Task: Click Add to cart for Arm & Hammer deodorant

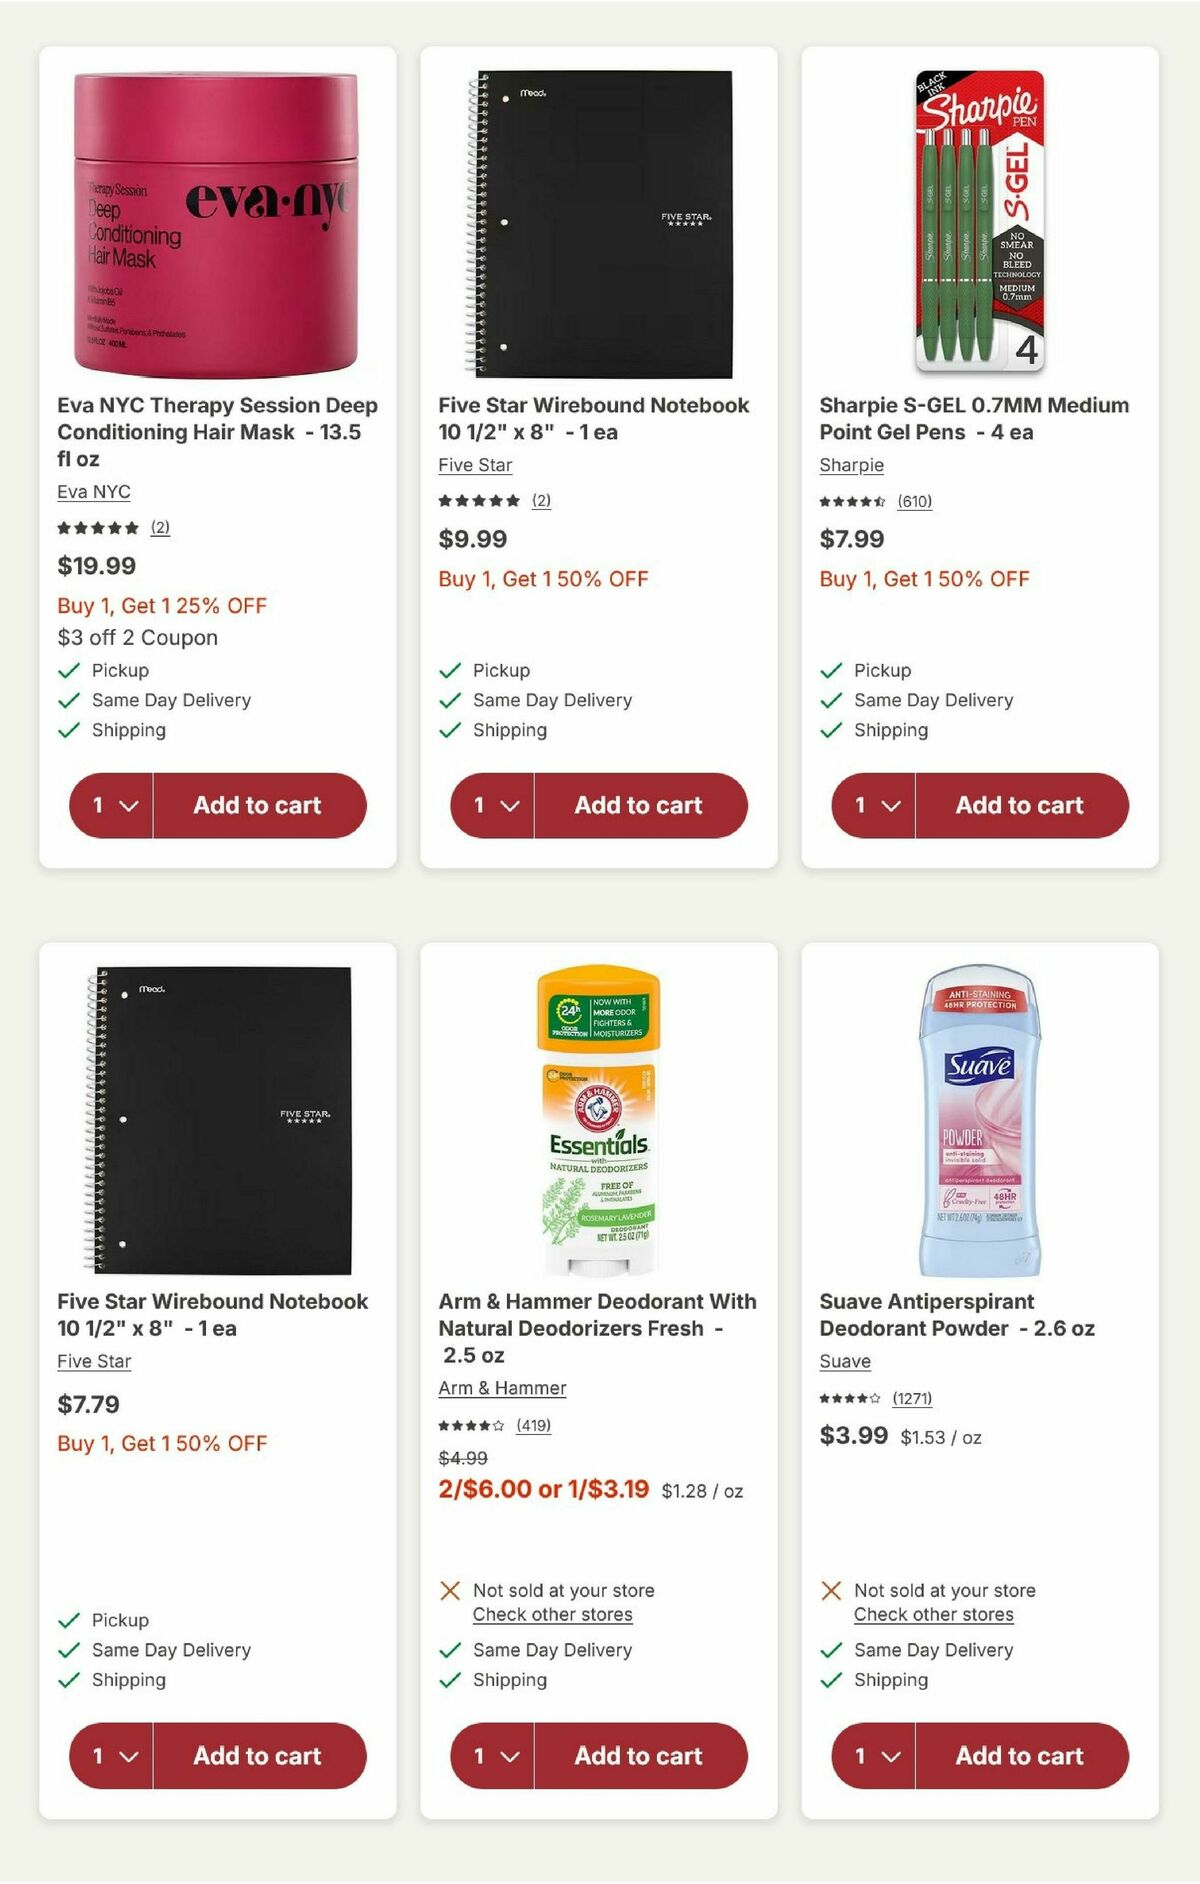Action: tap(640, 1755)
